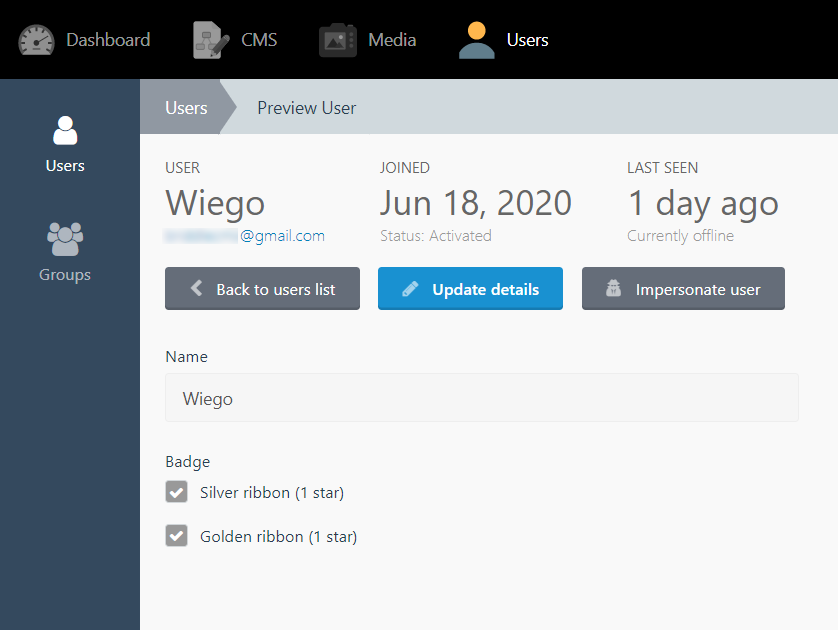Image resolution: width=838 pixels, height=630 pixels.
Task: Open the Users top menu label
Action: coord(527,40)
